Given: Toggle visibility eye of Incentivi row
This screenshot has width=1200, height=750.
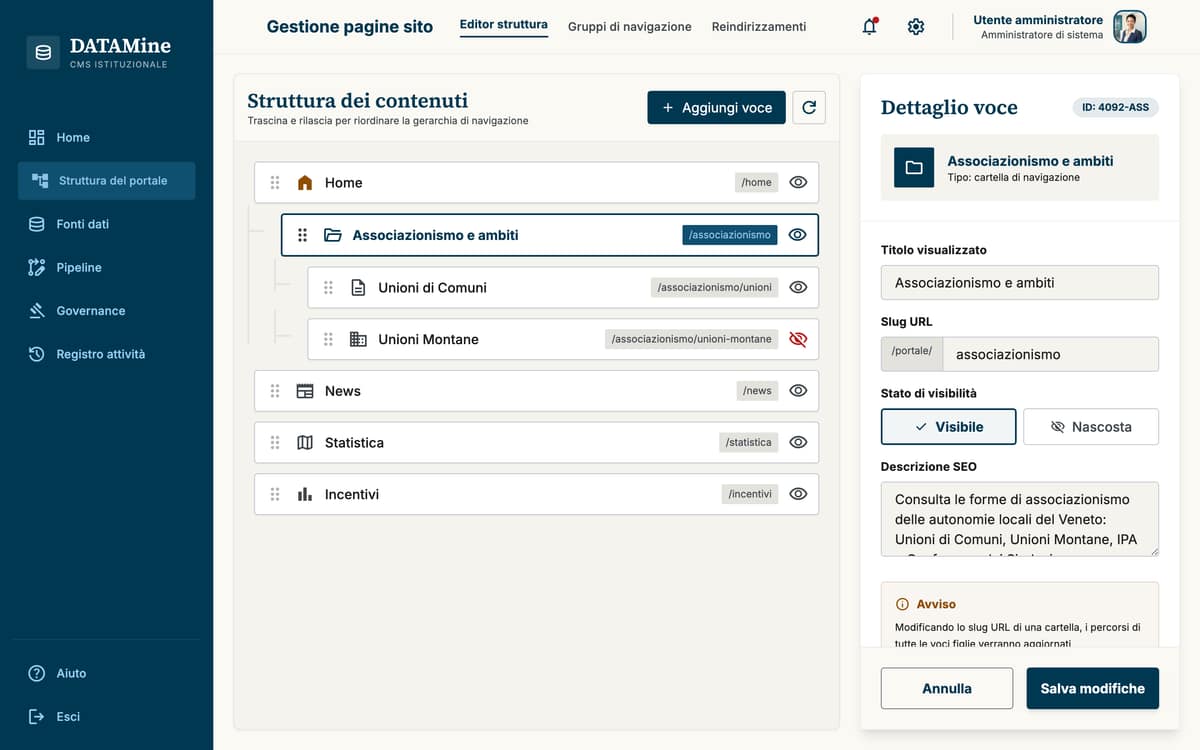Looking at the screenshot, I should click(x=798, y=494).
